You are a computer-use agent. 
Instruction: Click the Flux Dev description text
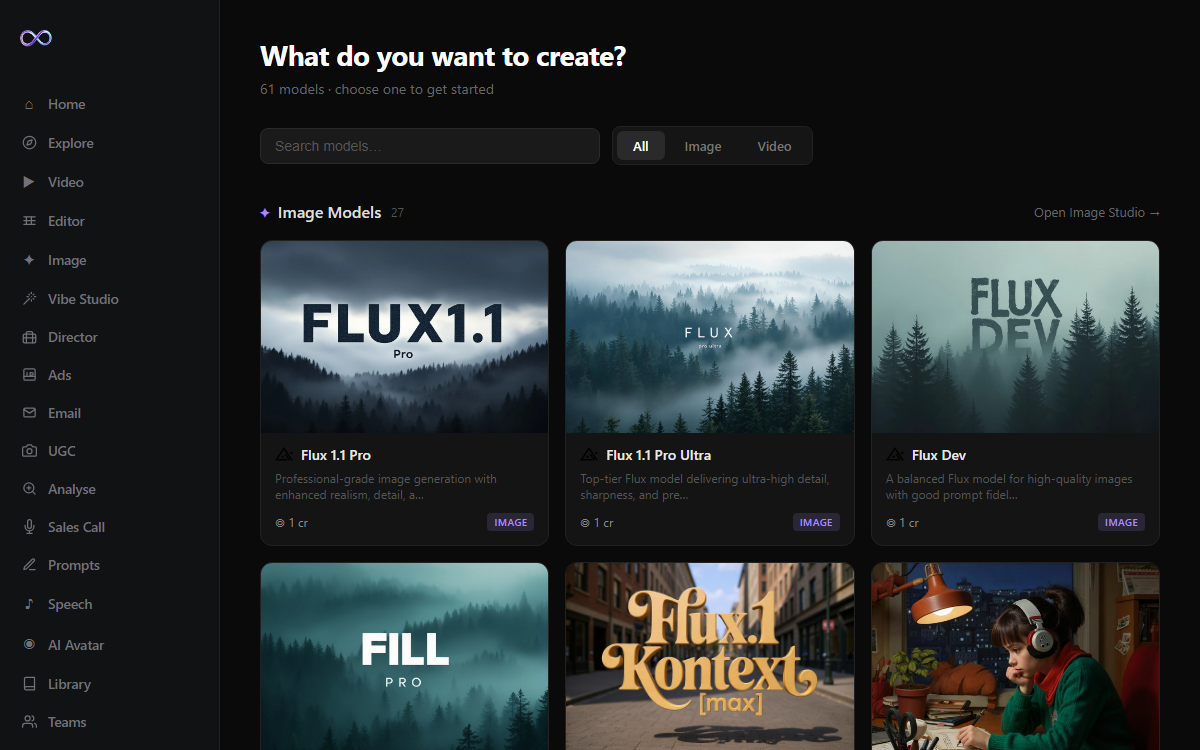[x=1009, y=487]
